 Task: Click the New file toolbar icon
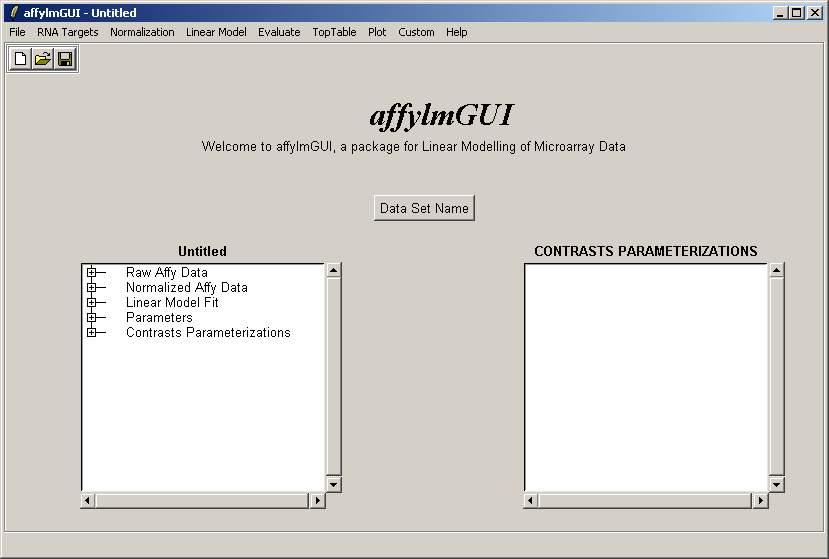pos(20,60)
